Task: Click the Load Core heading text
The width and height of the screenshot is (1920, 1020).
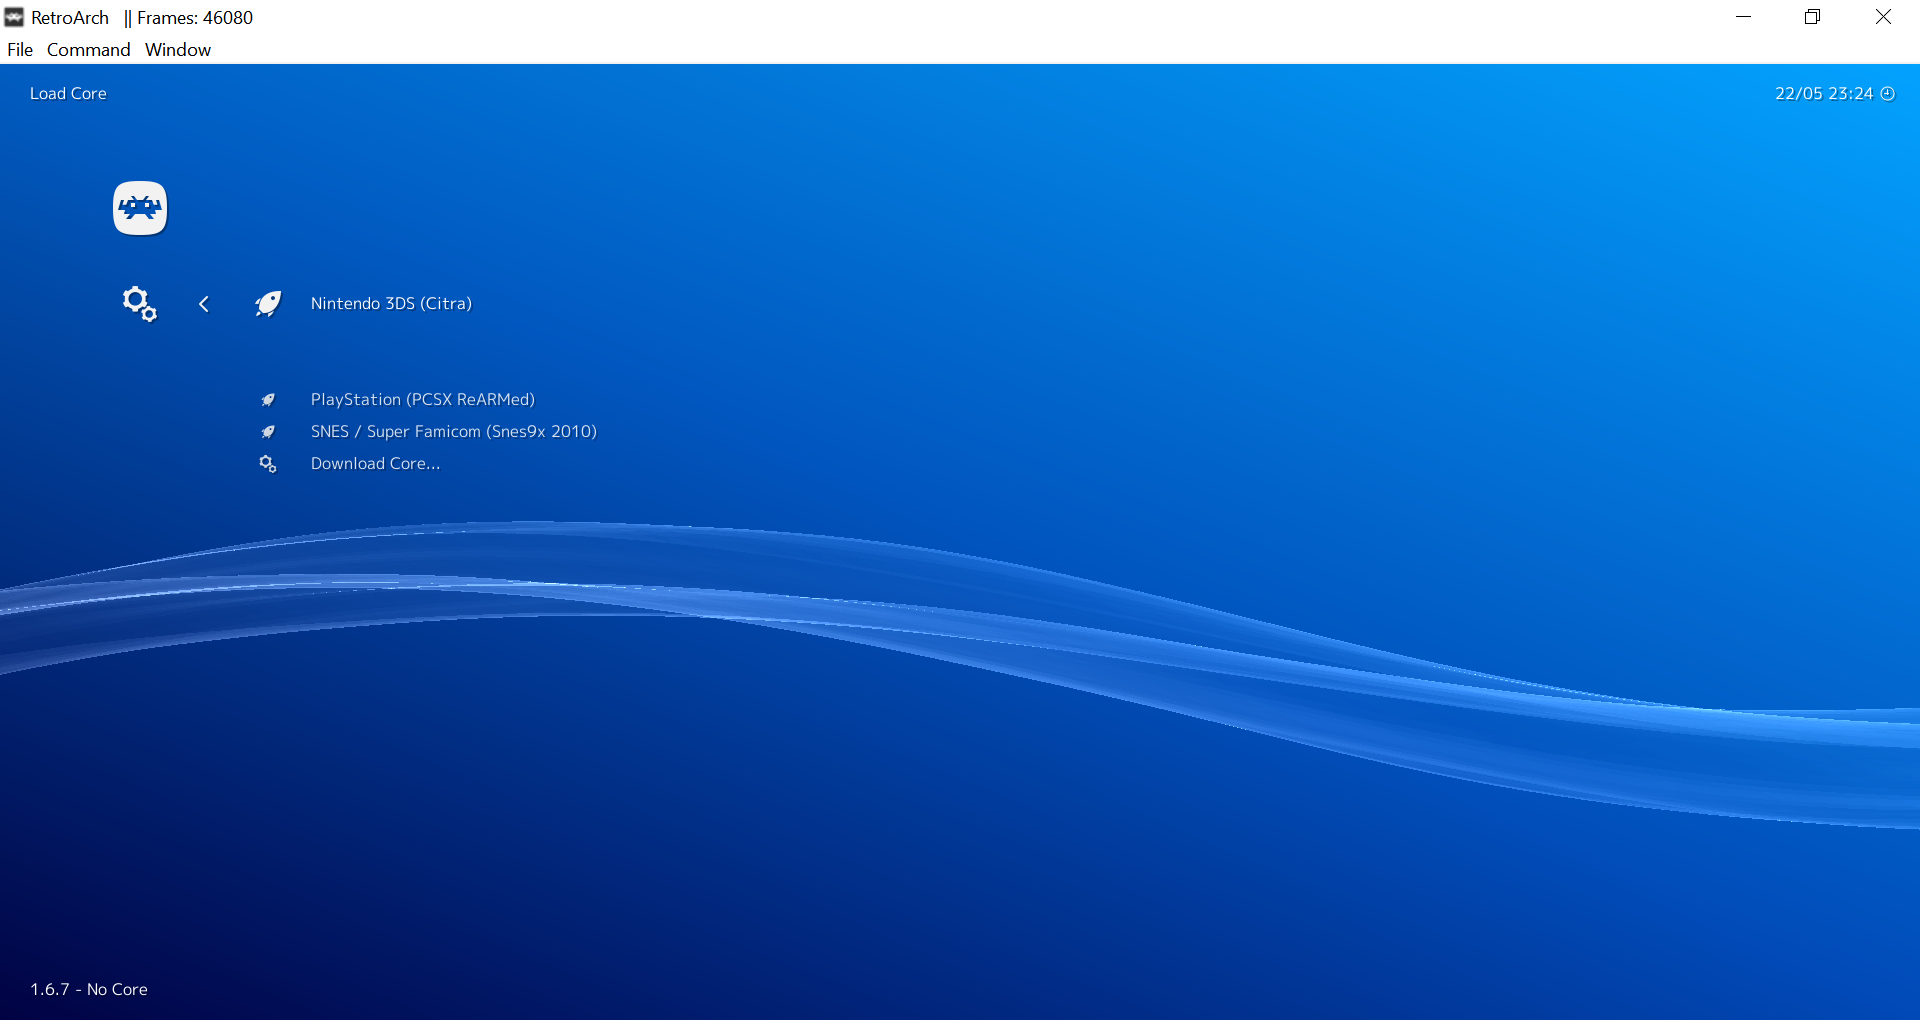Action: pos(68,94)
